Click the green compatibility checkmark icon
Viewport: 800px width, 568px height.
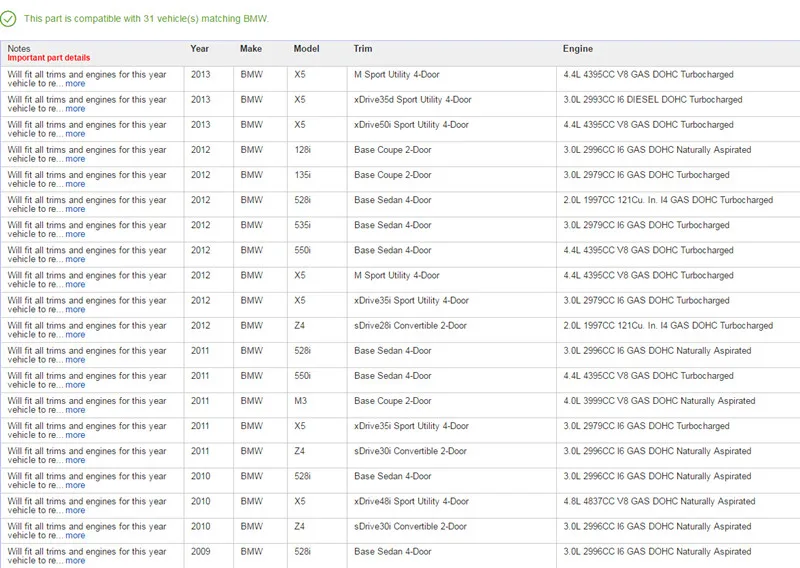[x=8, y=19]
